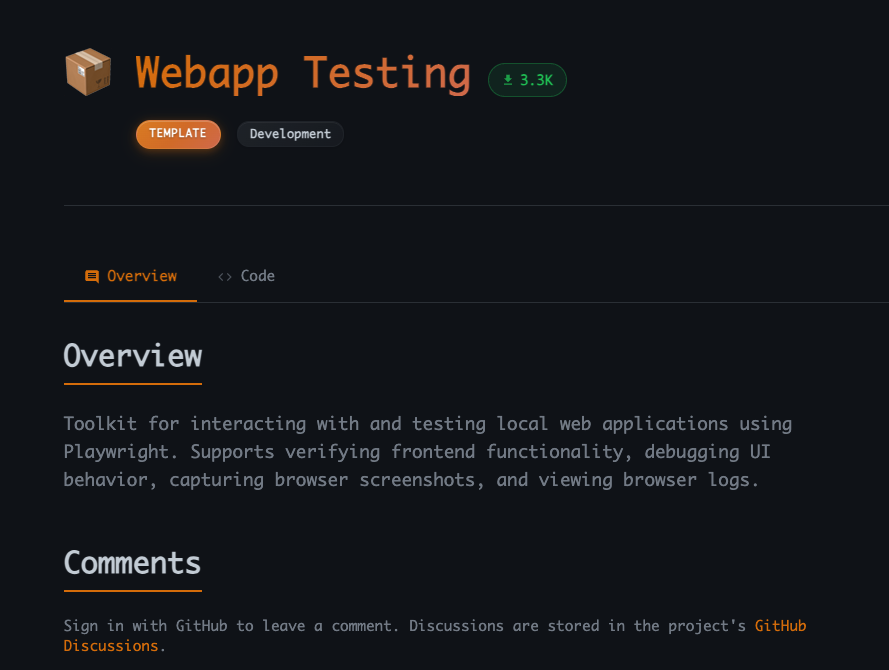Select the Development tag
This screenshot has height=670, width=889.
click(290, 133)
